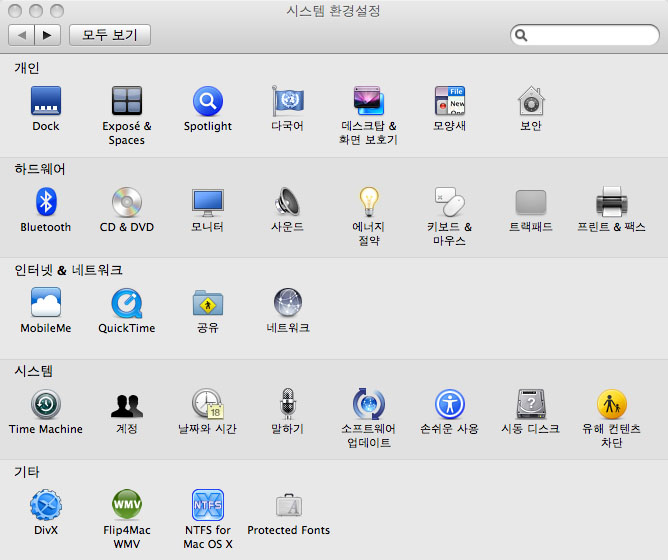Open the Spotlight preferences icon

[x=207, y=101]
